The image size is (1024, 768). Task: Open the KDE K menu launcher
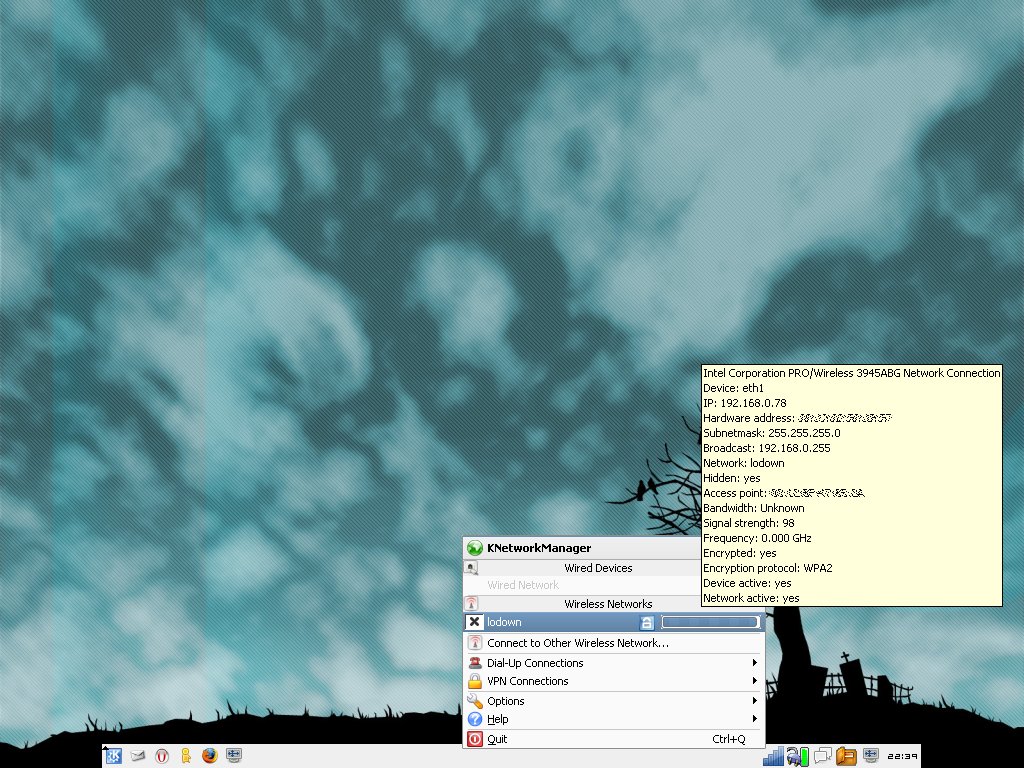tap(114, 756)
